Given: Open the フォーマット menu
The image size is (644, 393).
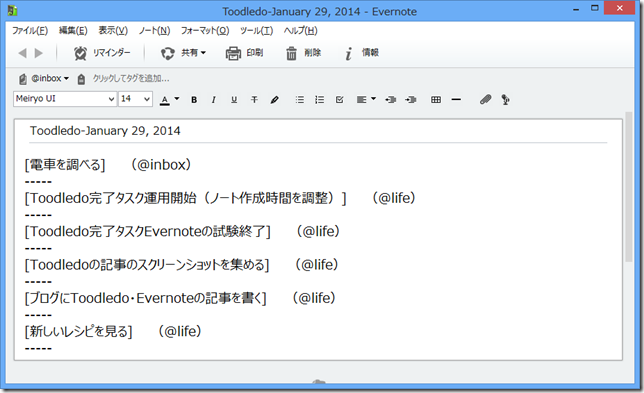Looking at the screenshot, I should (205, 30).
